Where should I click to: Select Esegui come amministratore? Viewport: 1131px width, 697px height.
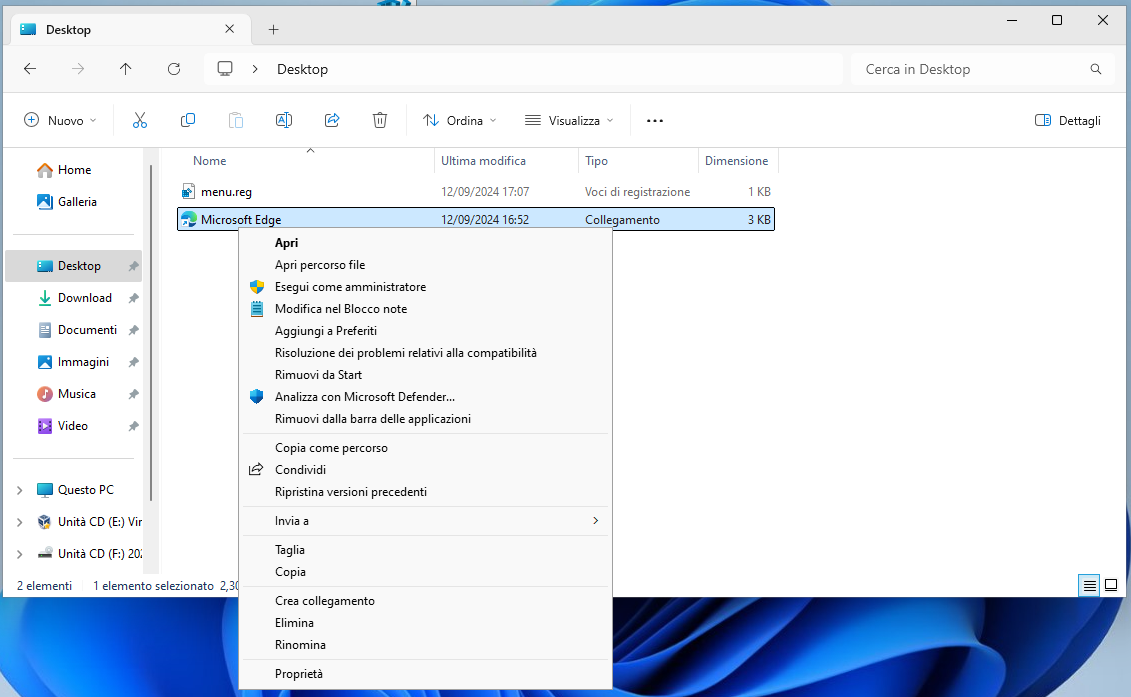pyautogui.click(x=426, y=287)
